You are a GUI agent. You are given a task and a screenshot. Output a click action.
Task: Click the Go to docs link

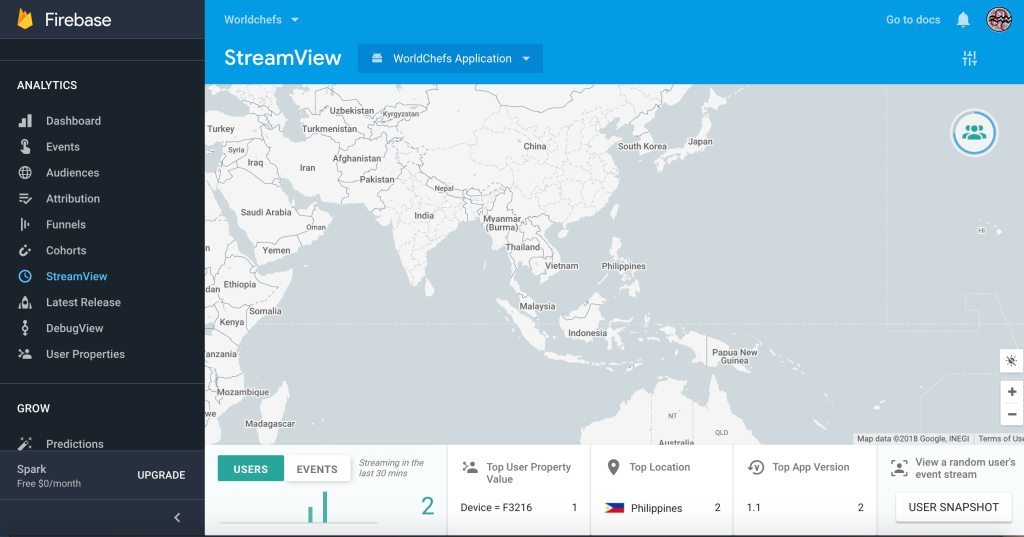click(913, 20)
